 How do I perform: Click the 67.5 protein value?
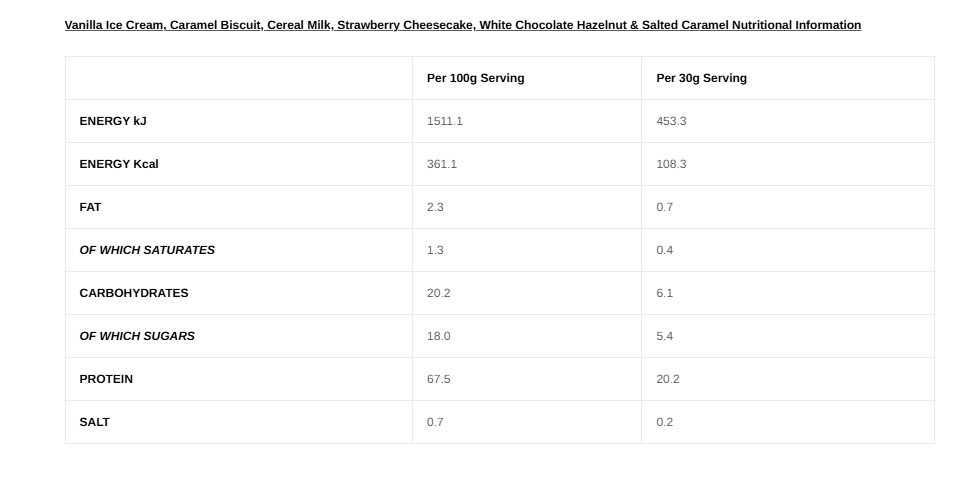coord(438,379)
